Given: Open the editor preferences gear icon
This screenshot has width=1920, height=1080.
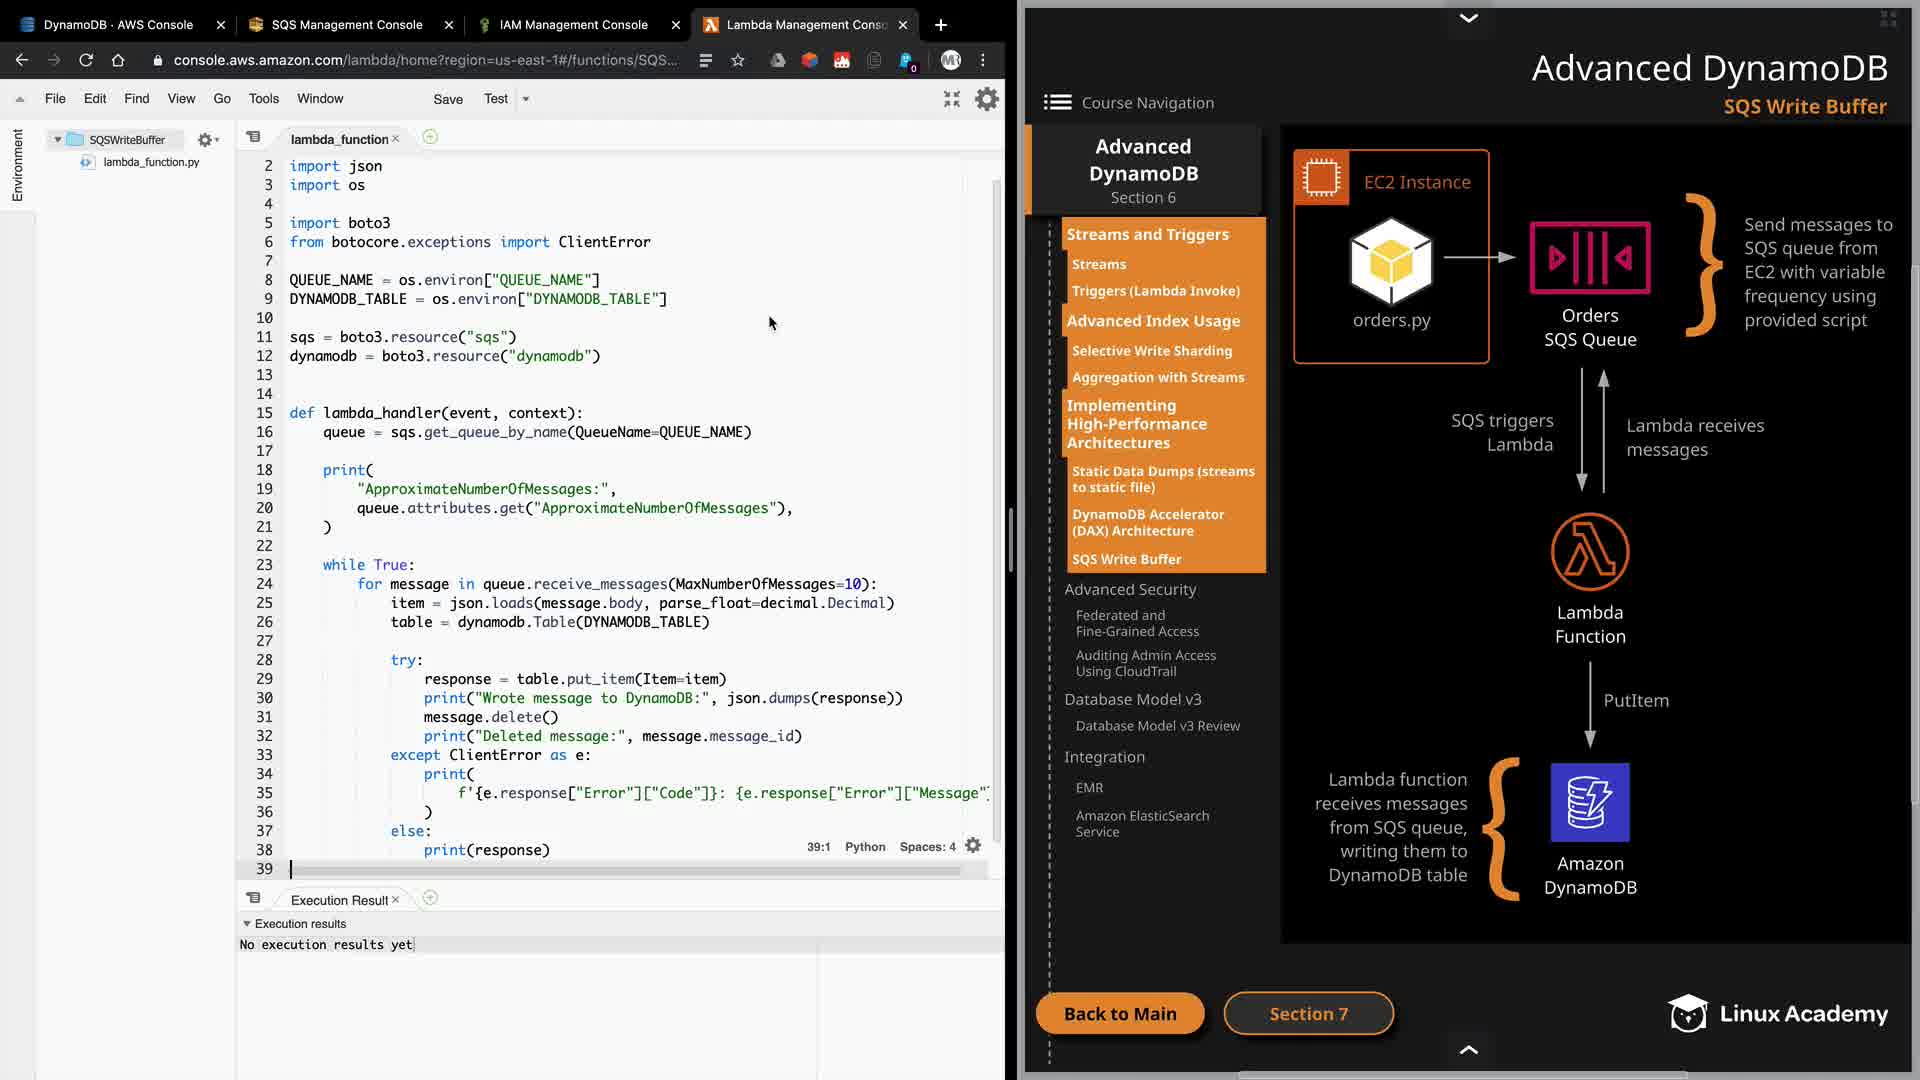Looking at the screenshot, I should pos(986,99).
